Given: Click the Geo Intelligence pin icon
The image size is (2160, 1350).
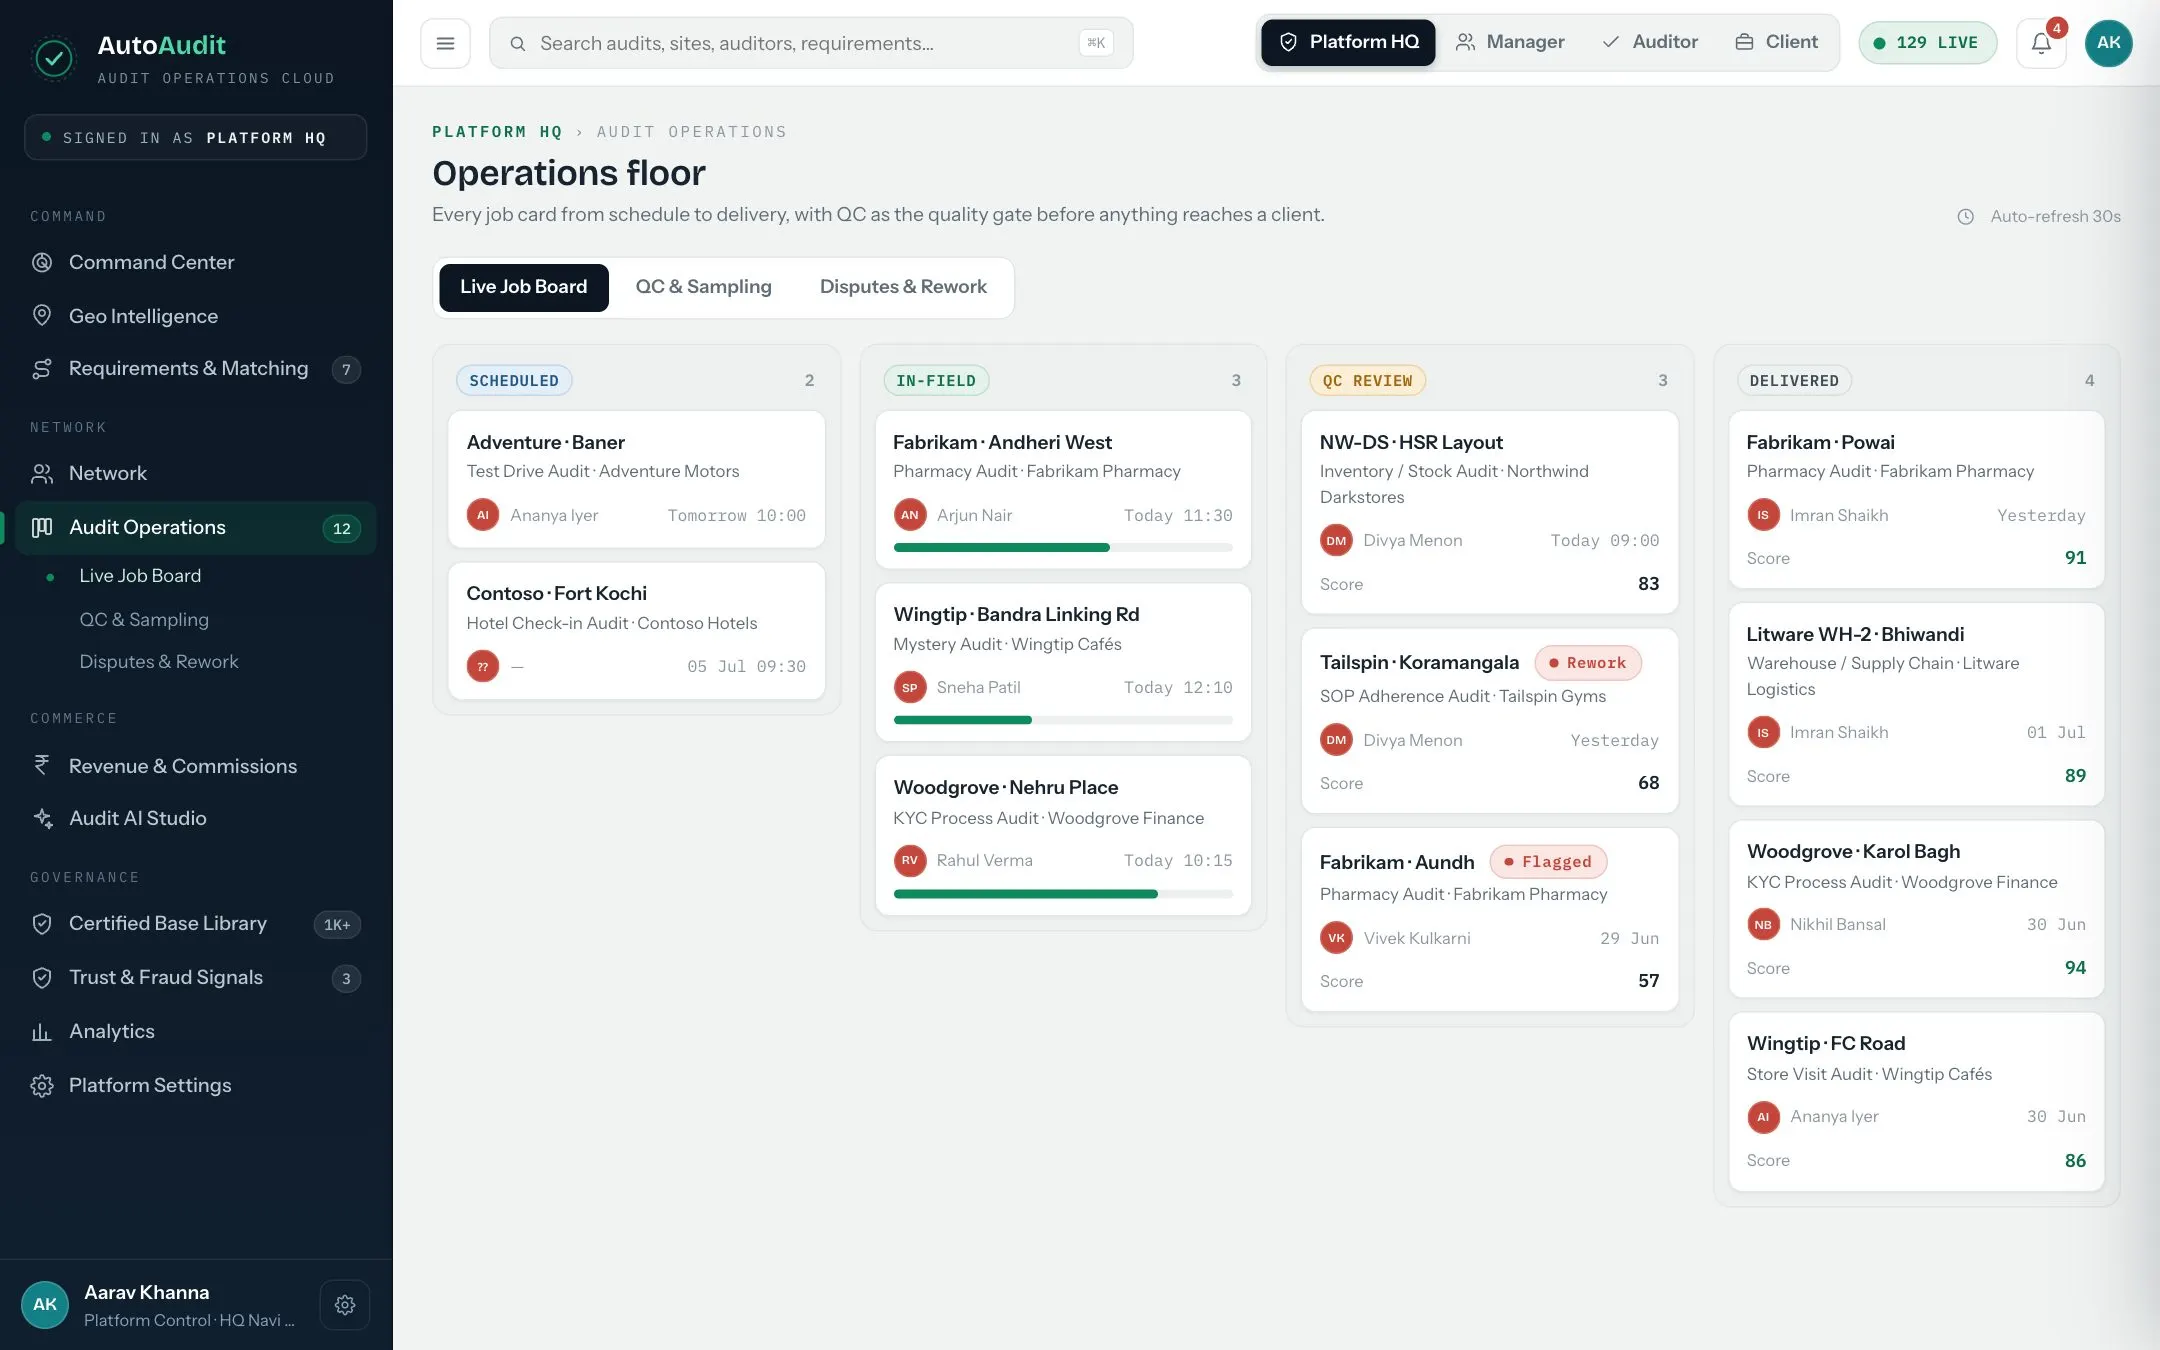Looking at the screenshot, I should click(x=42, y=316).
